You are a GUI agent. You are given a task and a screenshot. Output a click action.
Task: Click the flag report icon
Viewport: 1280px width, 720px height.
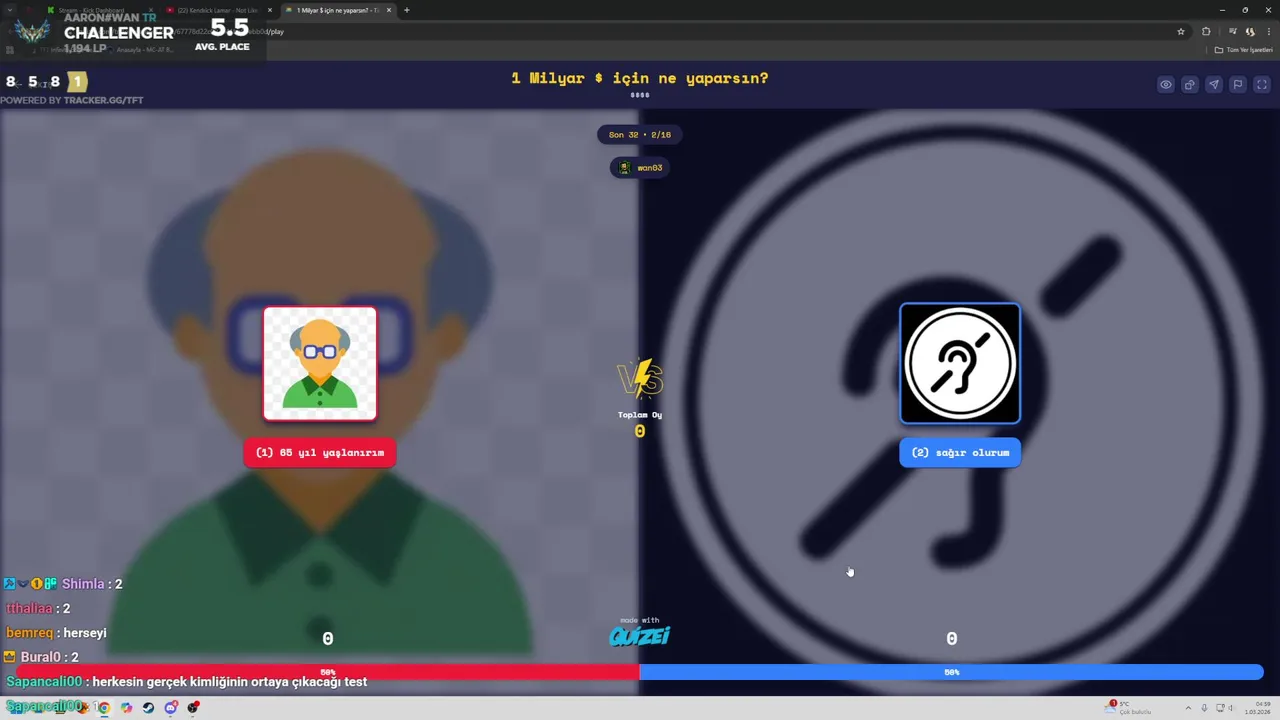(1238, 85)
